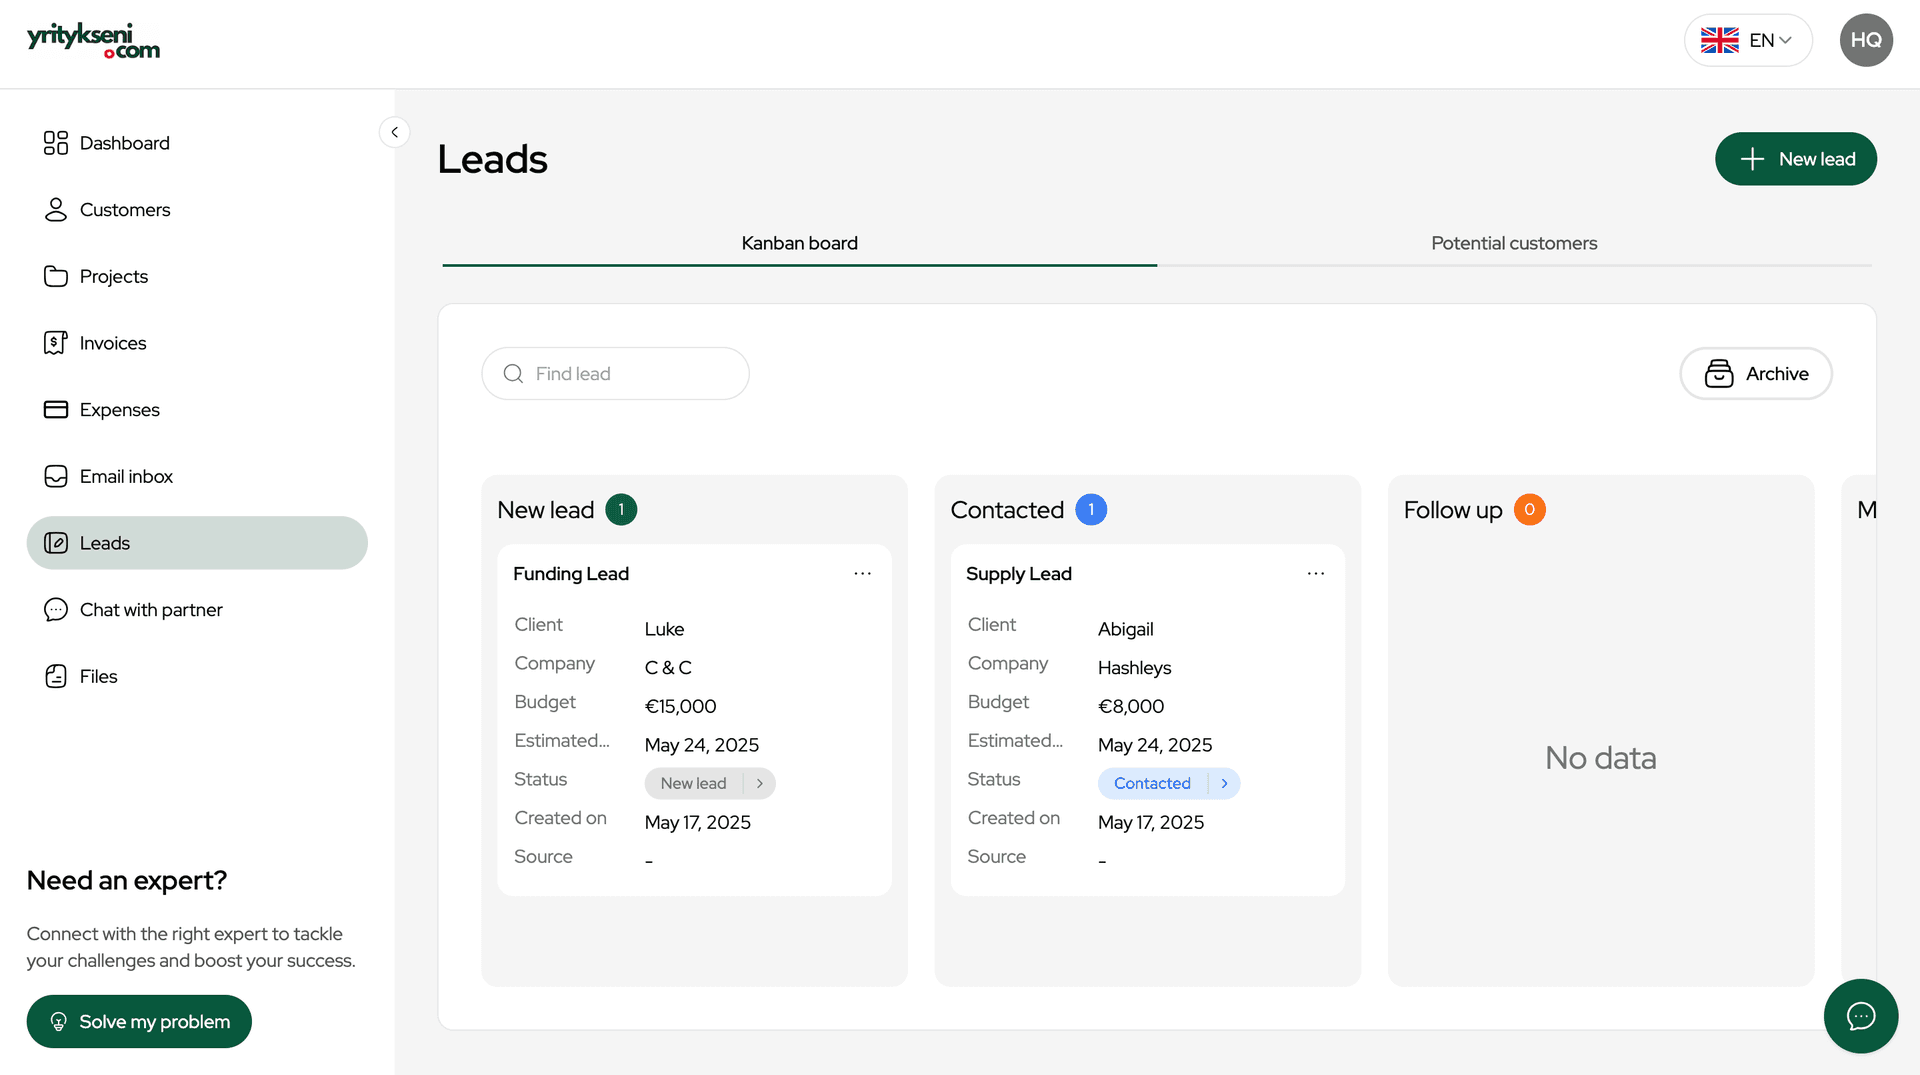This screenshot has width=1920, height=1075.
Task: Collapse the sidebar with arrow toggle
Action: 394,132
